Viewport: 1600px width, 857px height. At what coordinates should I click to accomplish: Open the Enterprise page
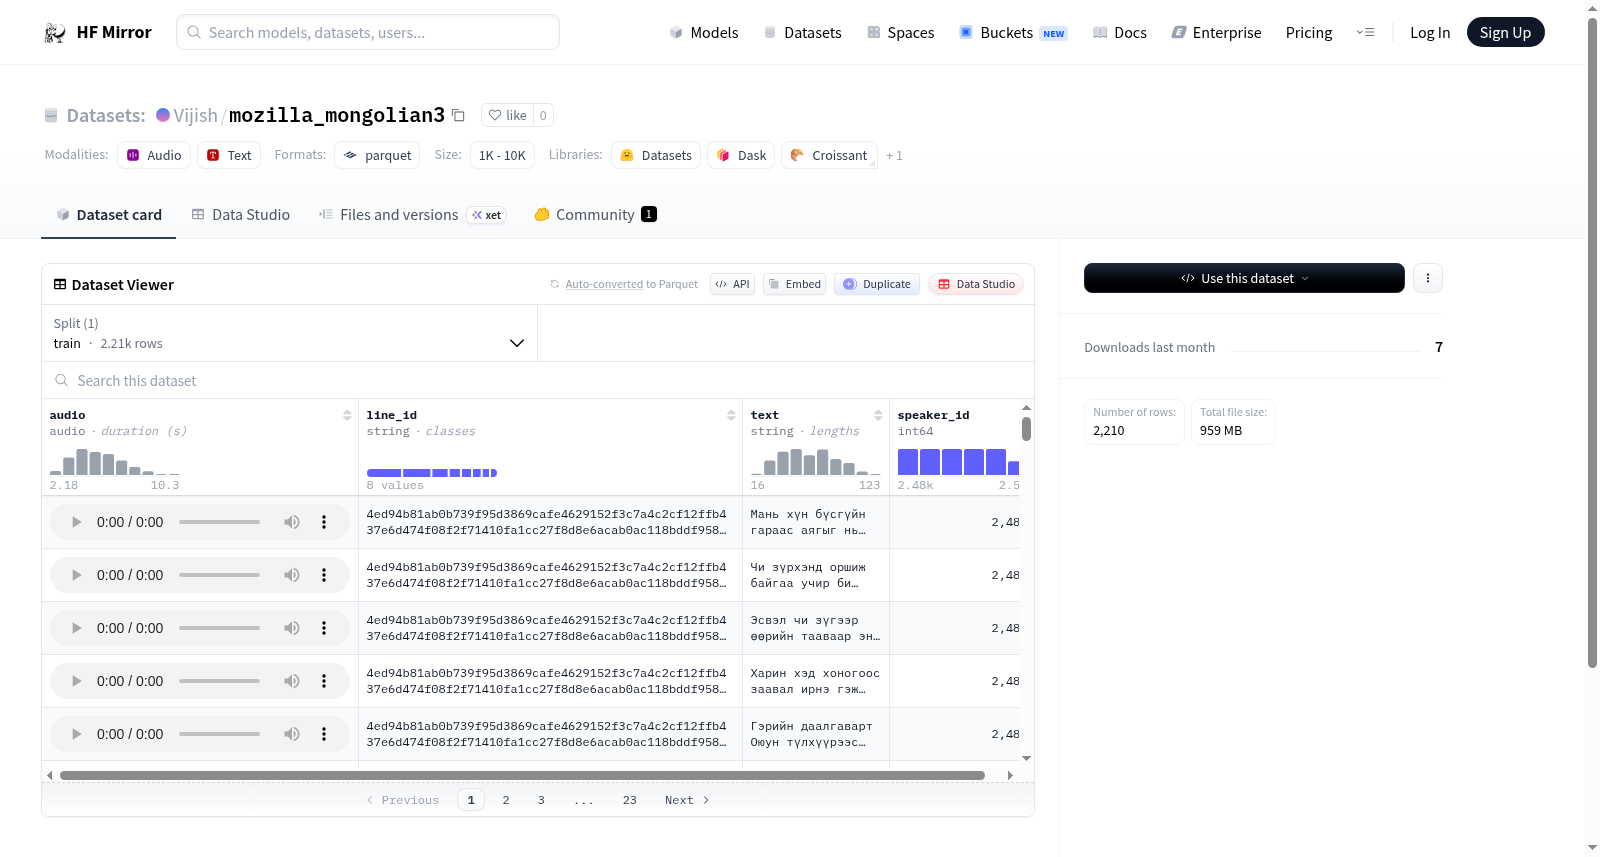pyautogui.click(x=1216, y=33)
